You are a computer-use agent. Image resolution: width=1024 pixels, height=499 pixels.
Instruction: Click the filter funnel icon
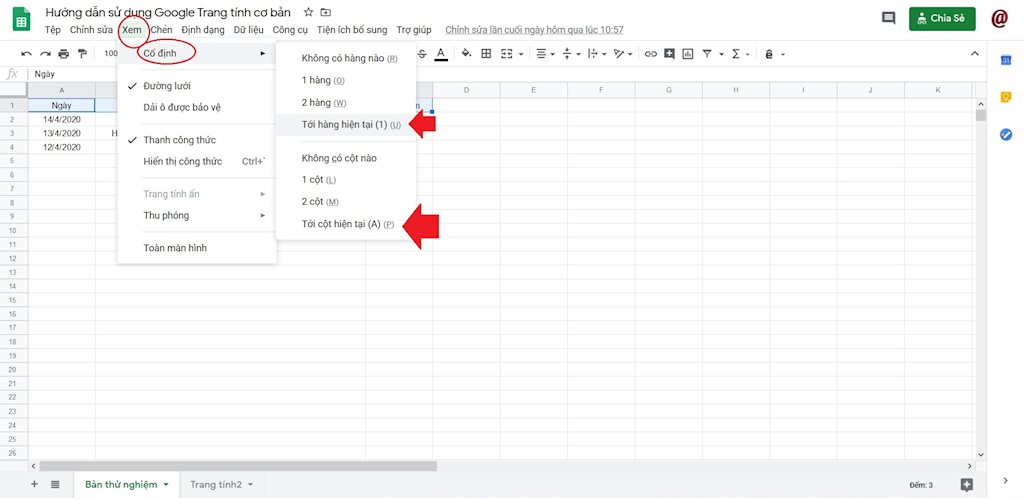point(707,54)
